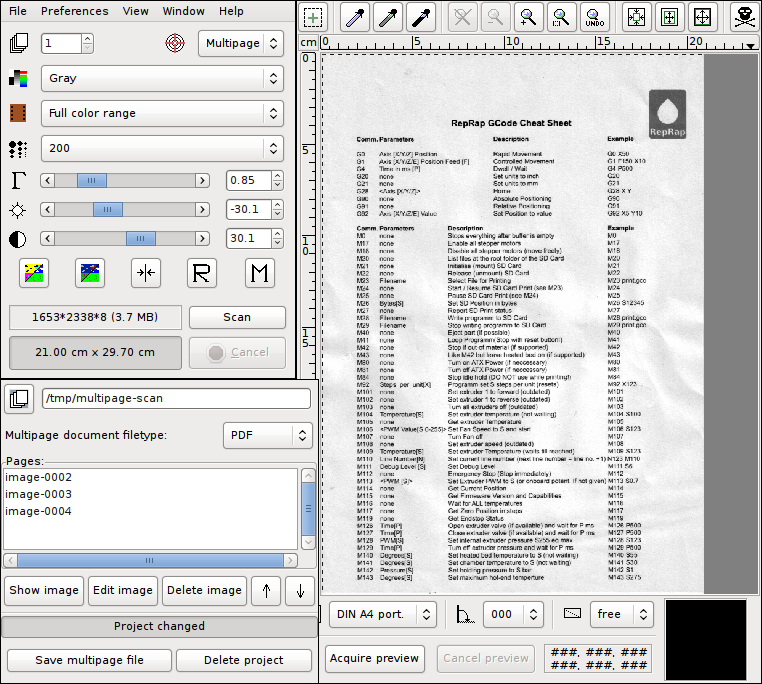The width and height of the screenshot is (762, 684).
Task: Click the R restore enhancement icon
Action: (203, 273)
